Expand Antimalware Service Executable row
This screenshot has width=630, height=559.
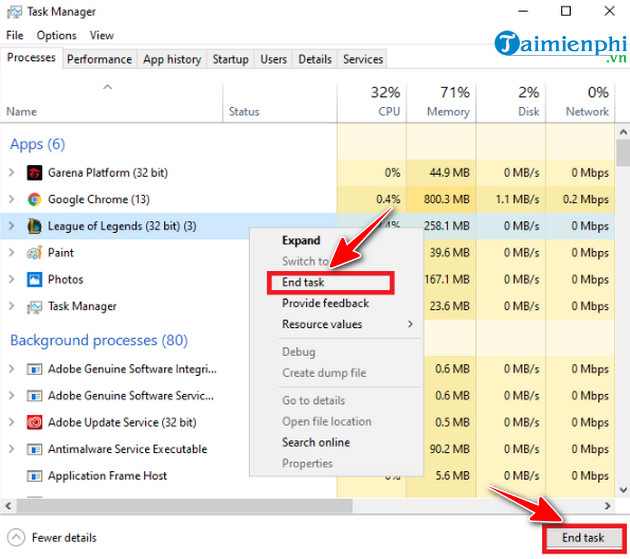point(12,449)
